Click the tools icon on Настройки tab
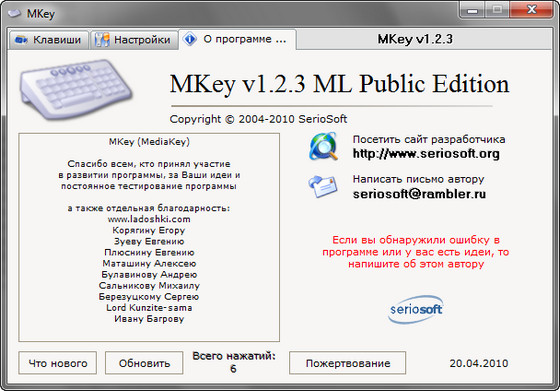This screenshot has width=560, height=391. (x=102, y=40)
